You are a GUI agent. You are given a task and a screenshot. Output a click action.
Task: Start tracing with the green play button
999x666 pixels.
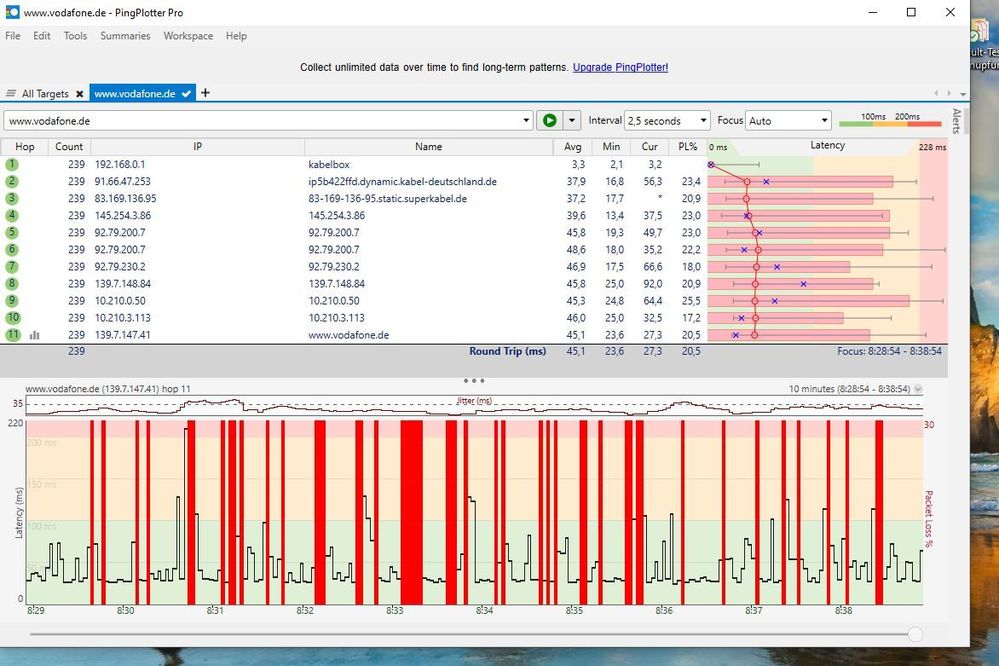[x=551, y=119]
